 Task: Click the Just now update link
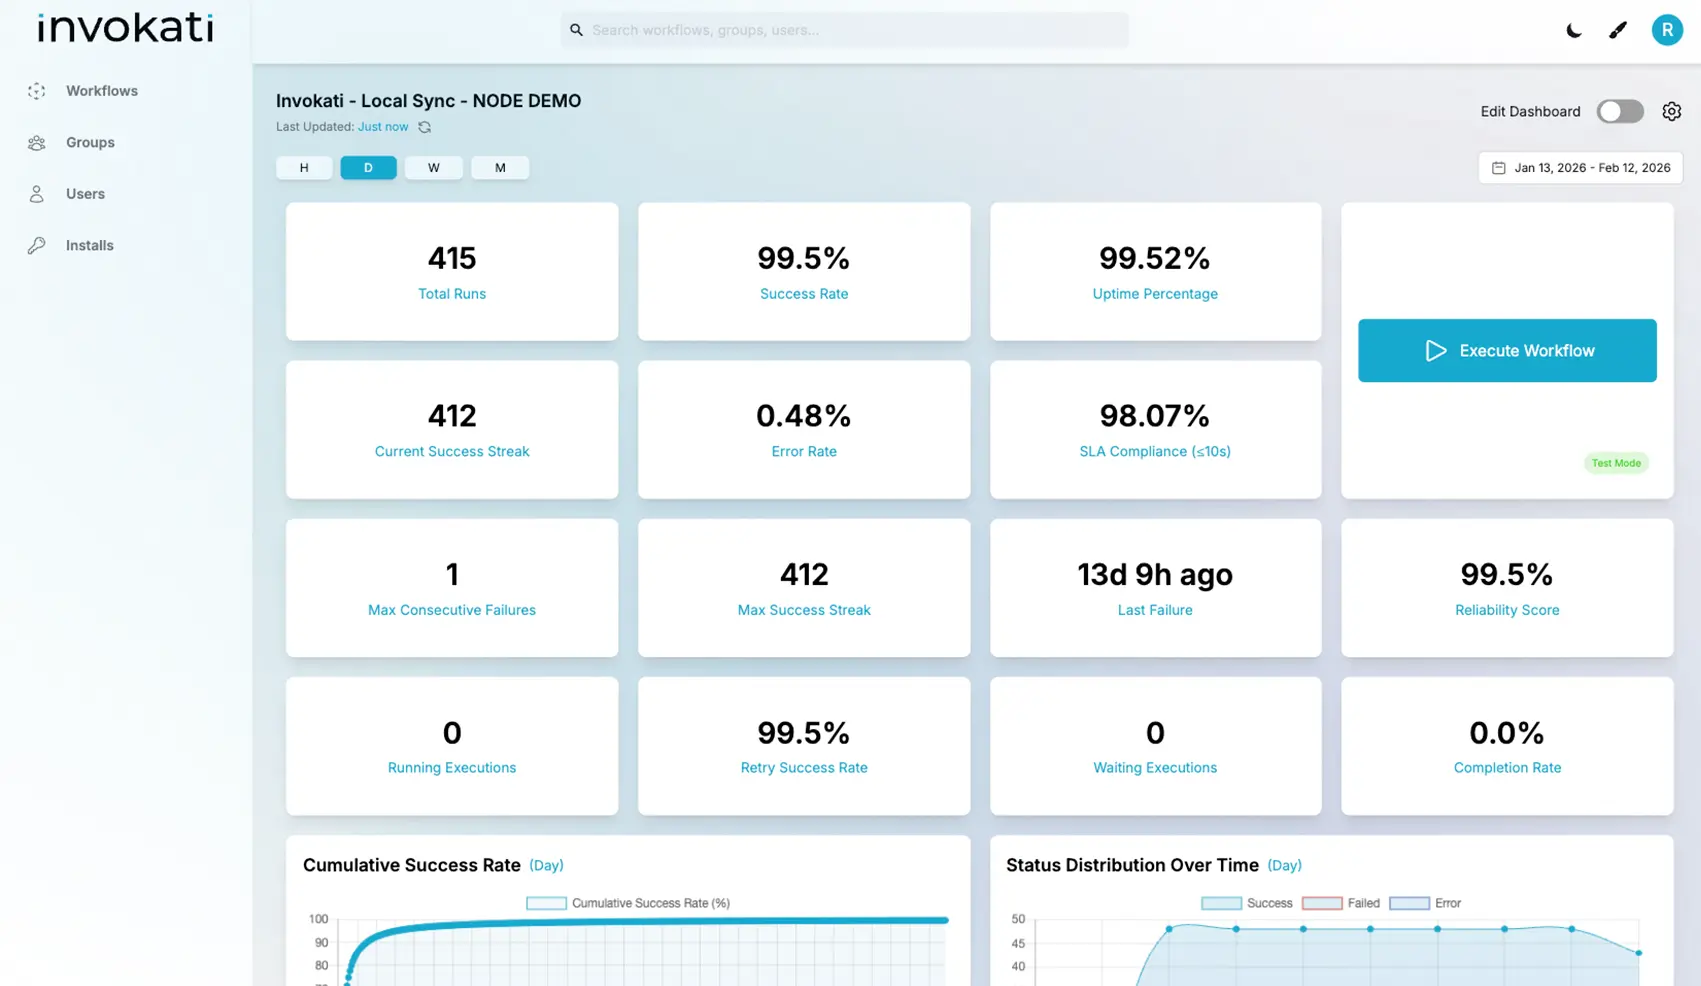(383, 127)
